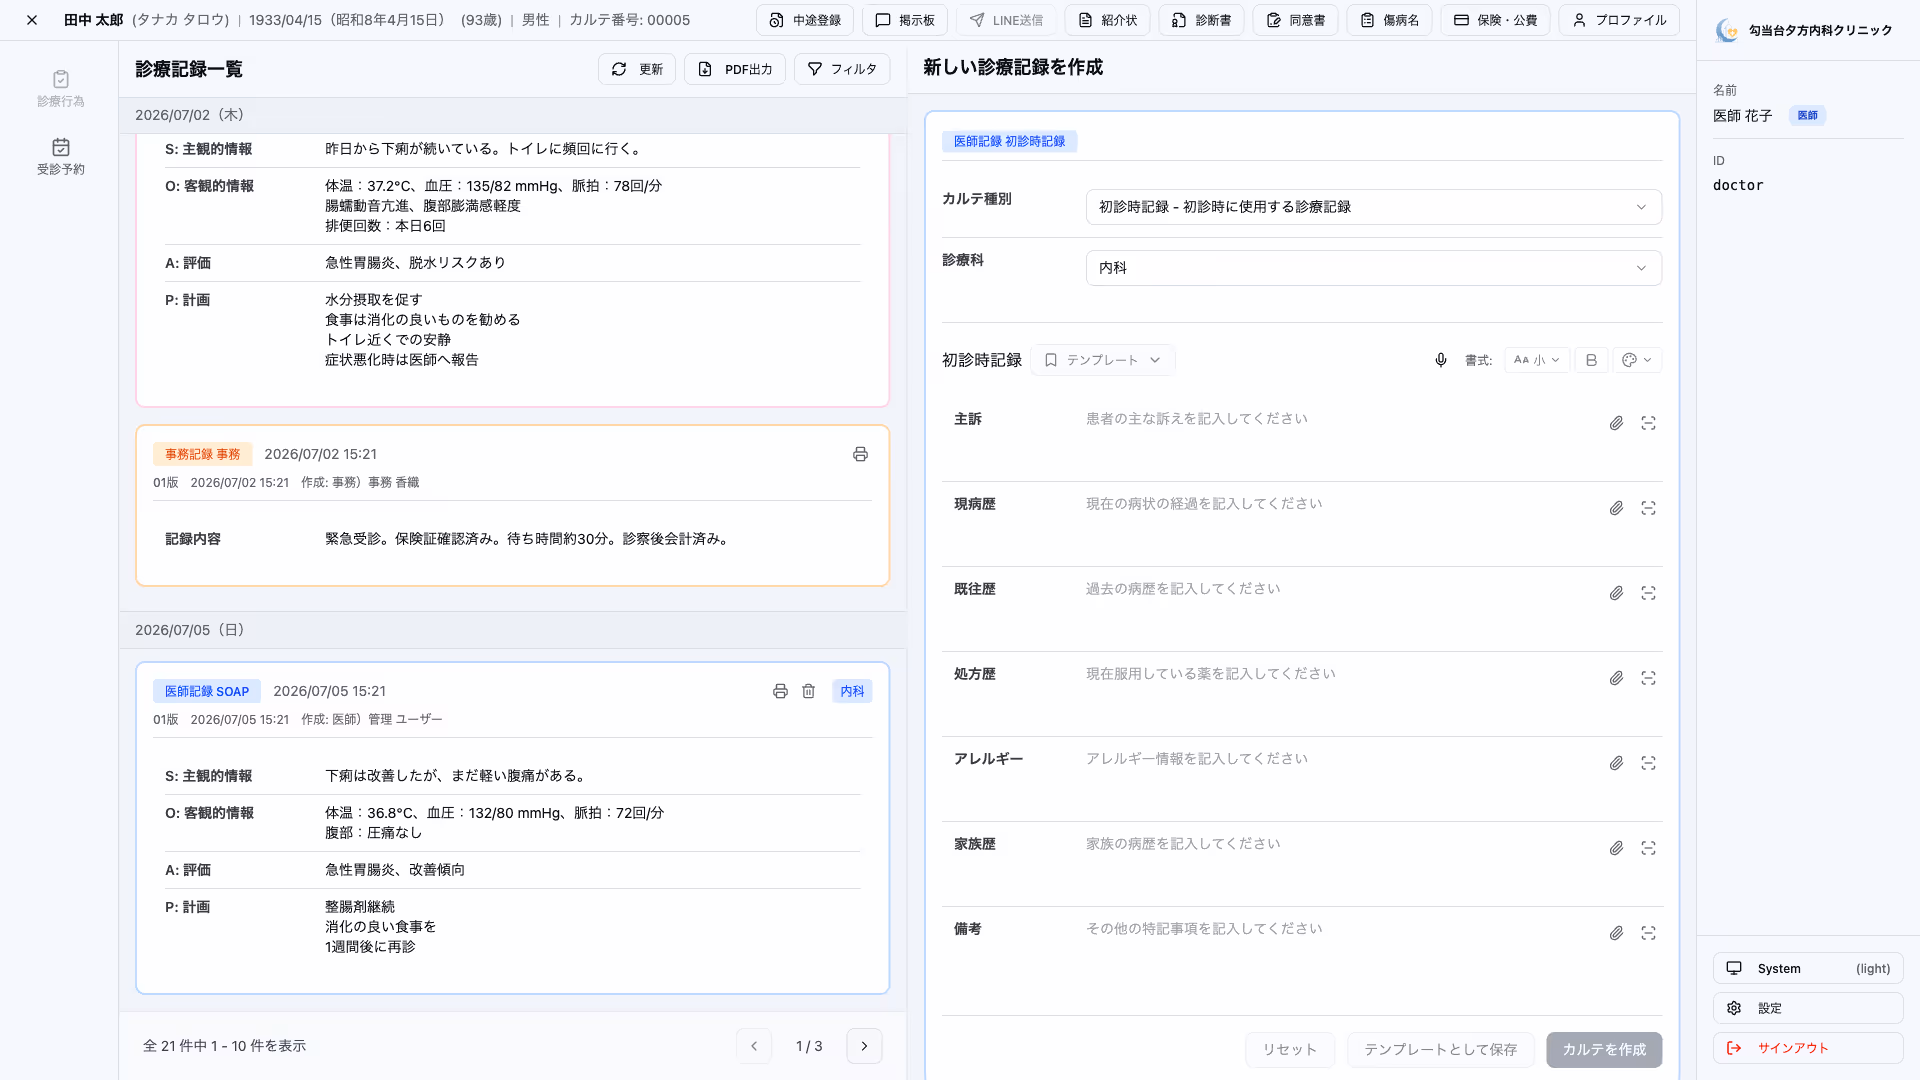Attach a file to 家族歴
1920x1080 pixels.
(1616, 848)
